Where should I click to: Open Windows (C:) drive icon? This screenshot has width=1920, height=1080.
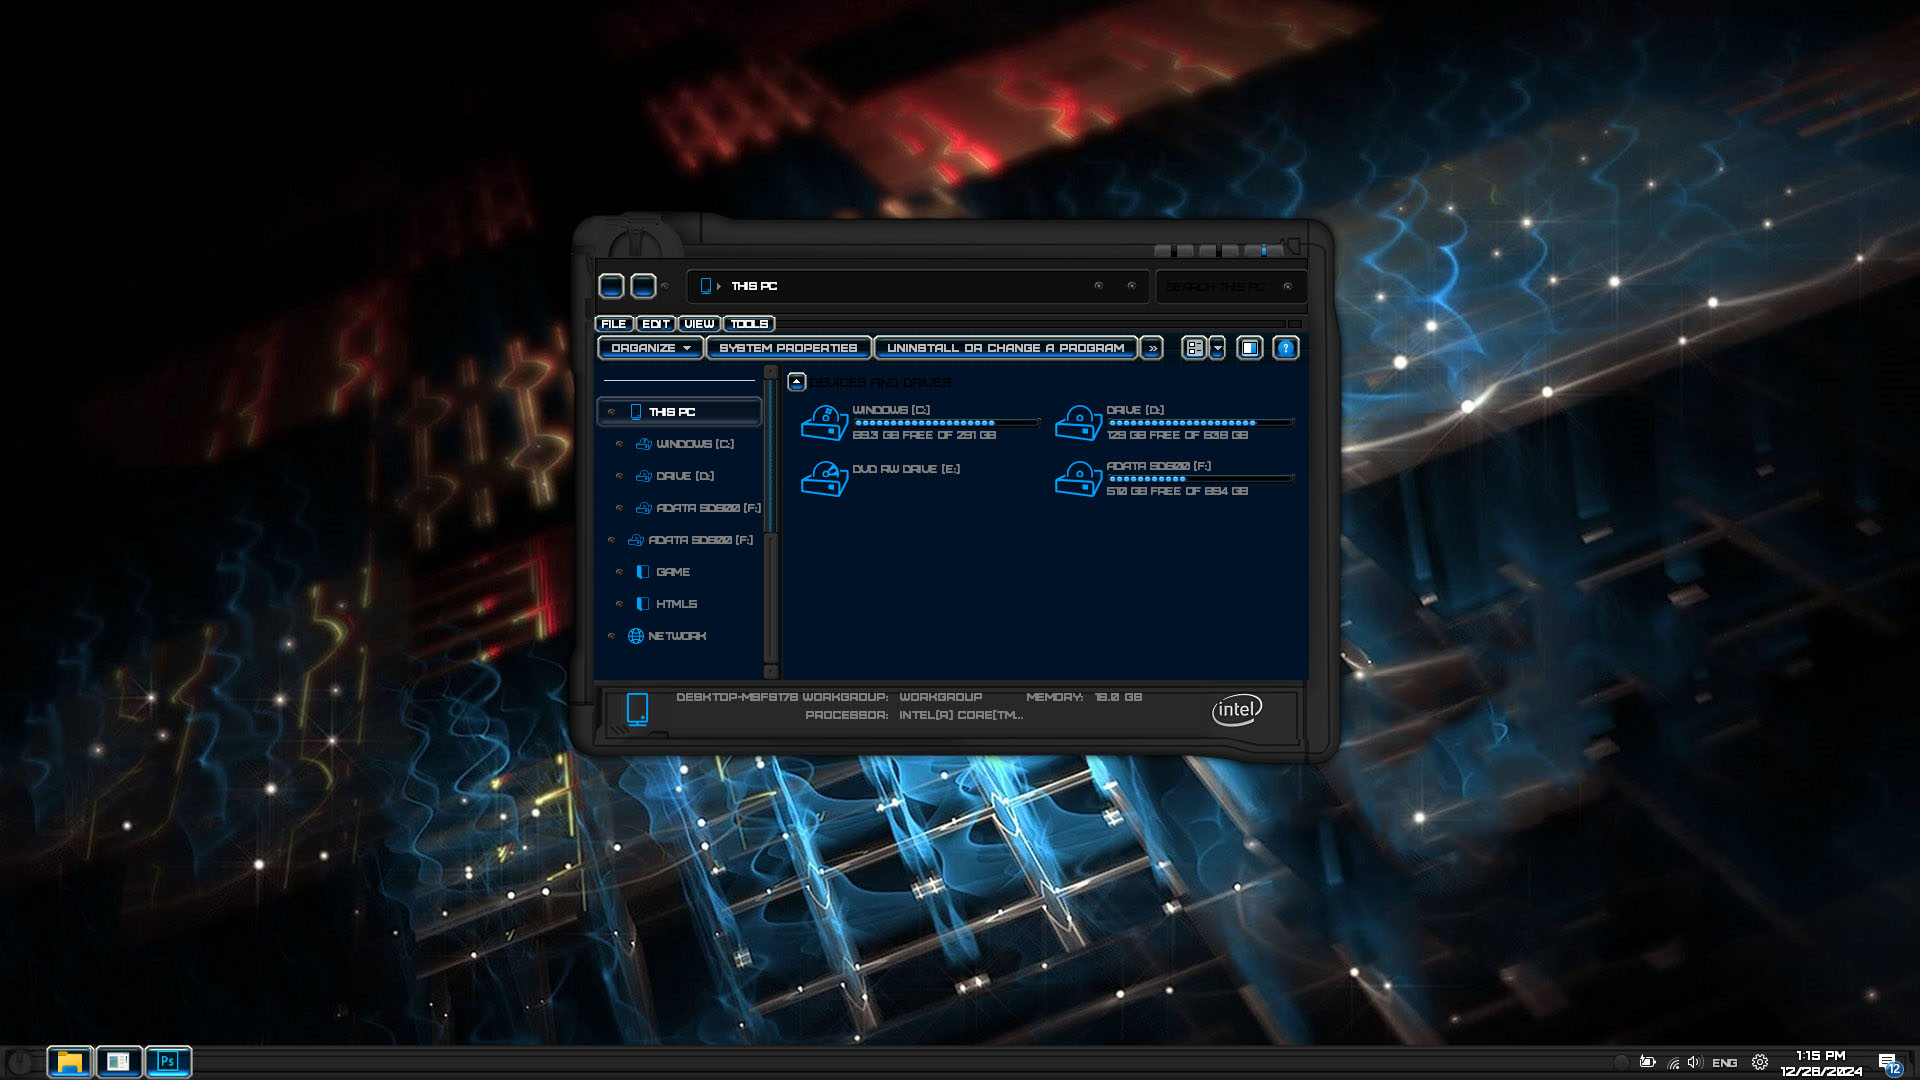tap(824, 423)
